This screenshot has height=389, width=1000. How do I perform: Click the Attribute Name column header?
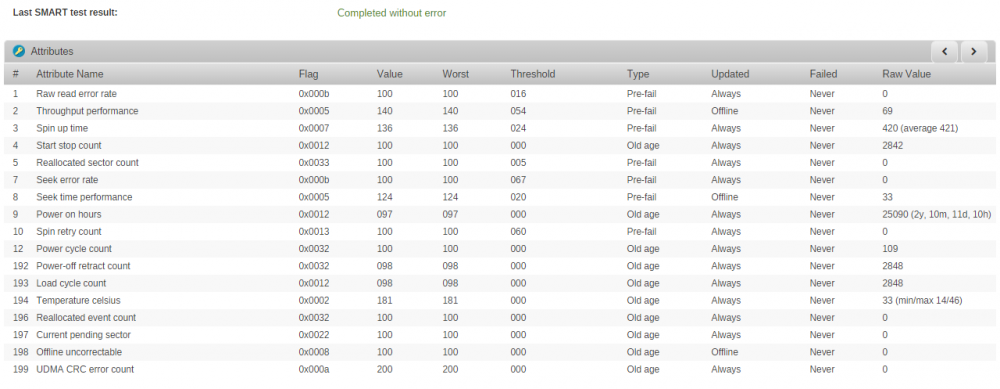pyautogui.click(x=70, y=74)
